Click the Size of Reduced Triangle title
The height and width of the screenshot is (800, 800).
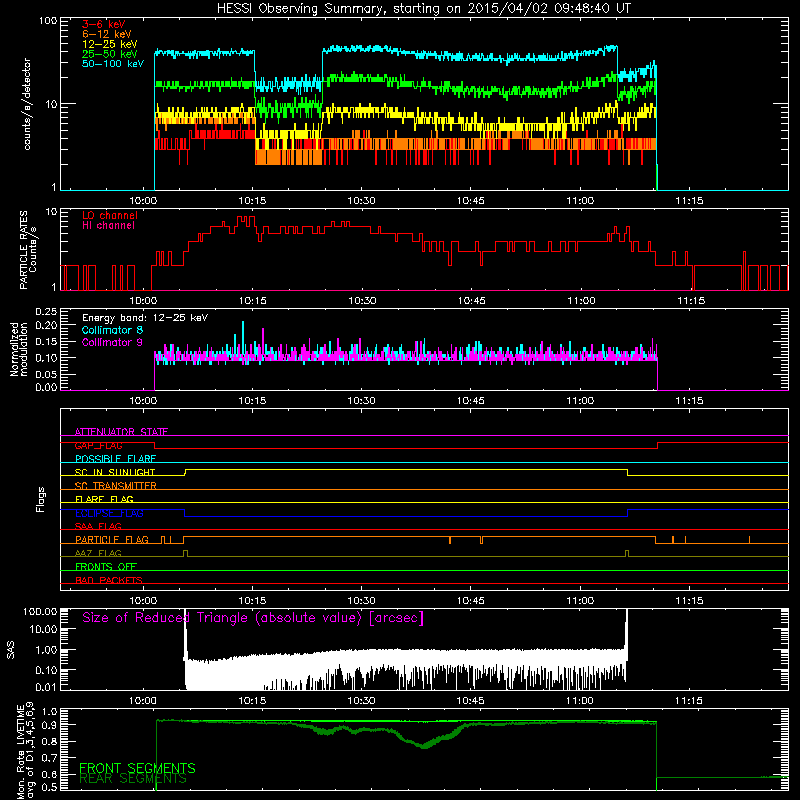pyautogui.click(x=253, y=618)
